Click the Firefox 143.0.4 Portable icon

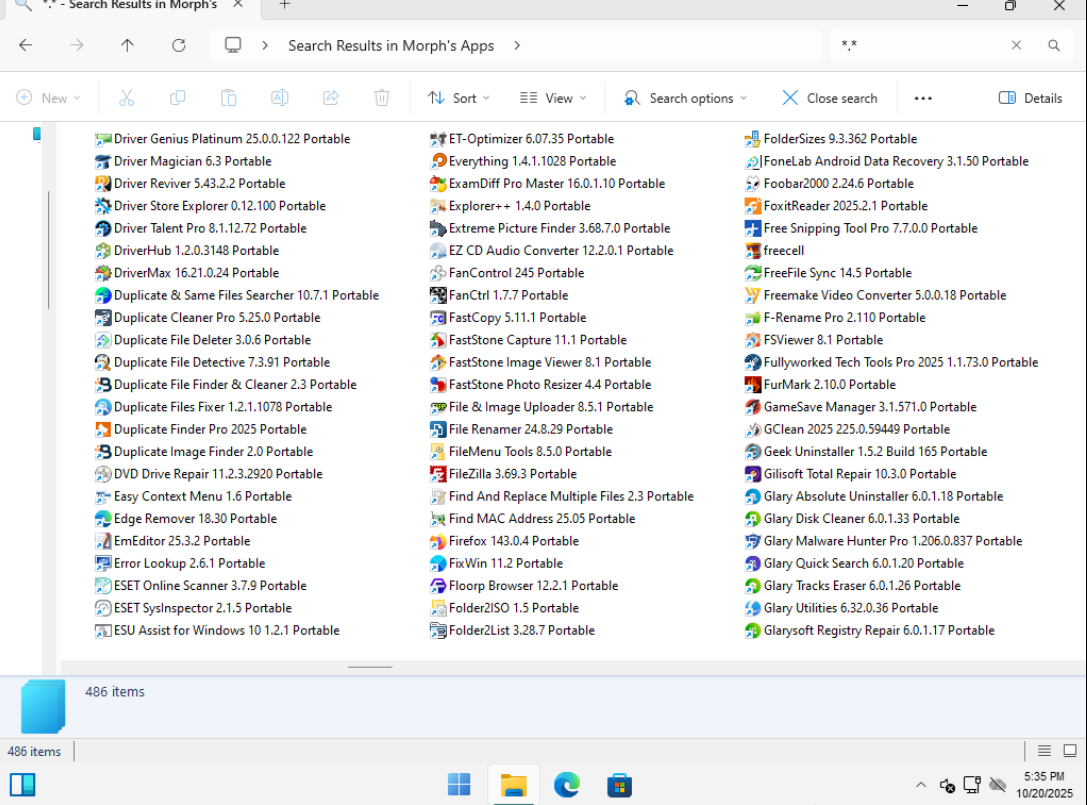(x=438, y=541)
